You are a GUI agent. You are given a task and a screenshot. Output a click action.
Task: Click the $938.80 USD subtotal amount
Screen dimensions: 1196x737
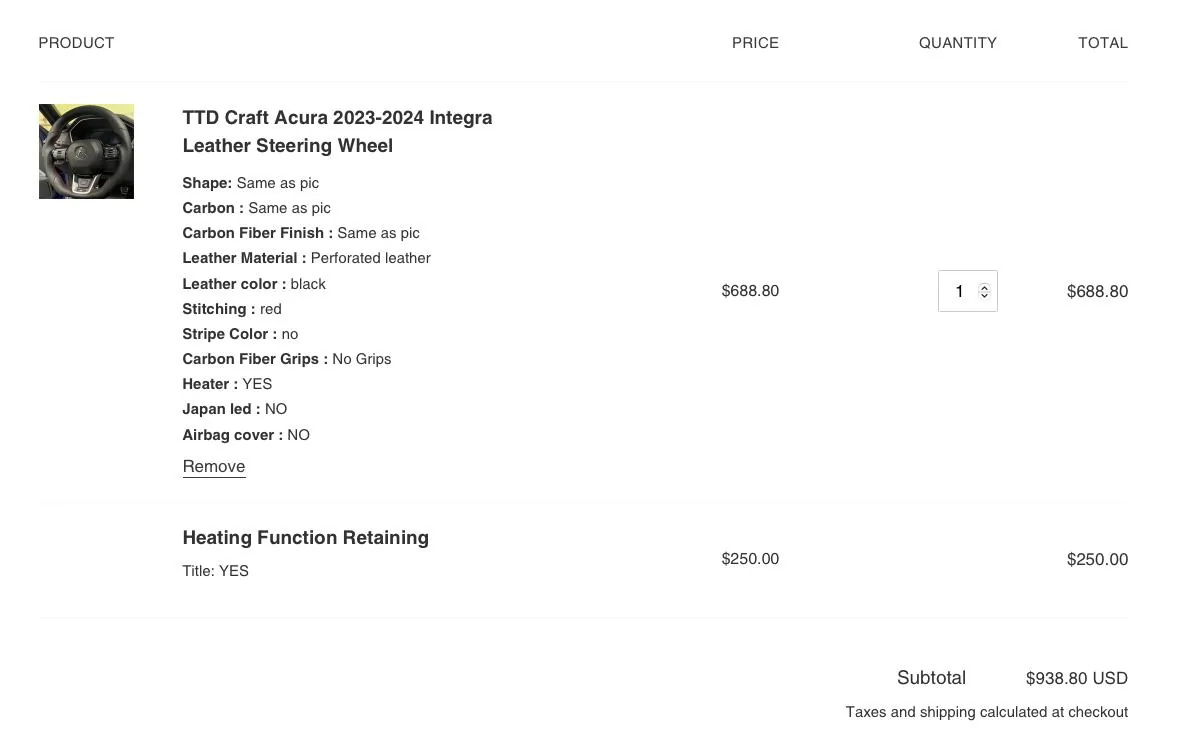tap(1076, 679)
